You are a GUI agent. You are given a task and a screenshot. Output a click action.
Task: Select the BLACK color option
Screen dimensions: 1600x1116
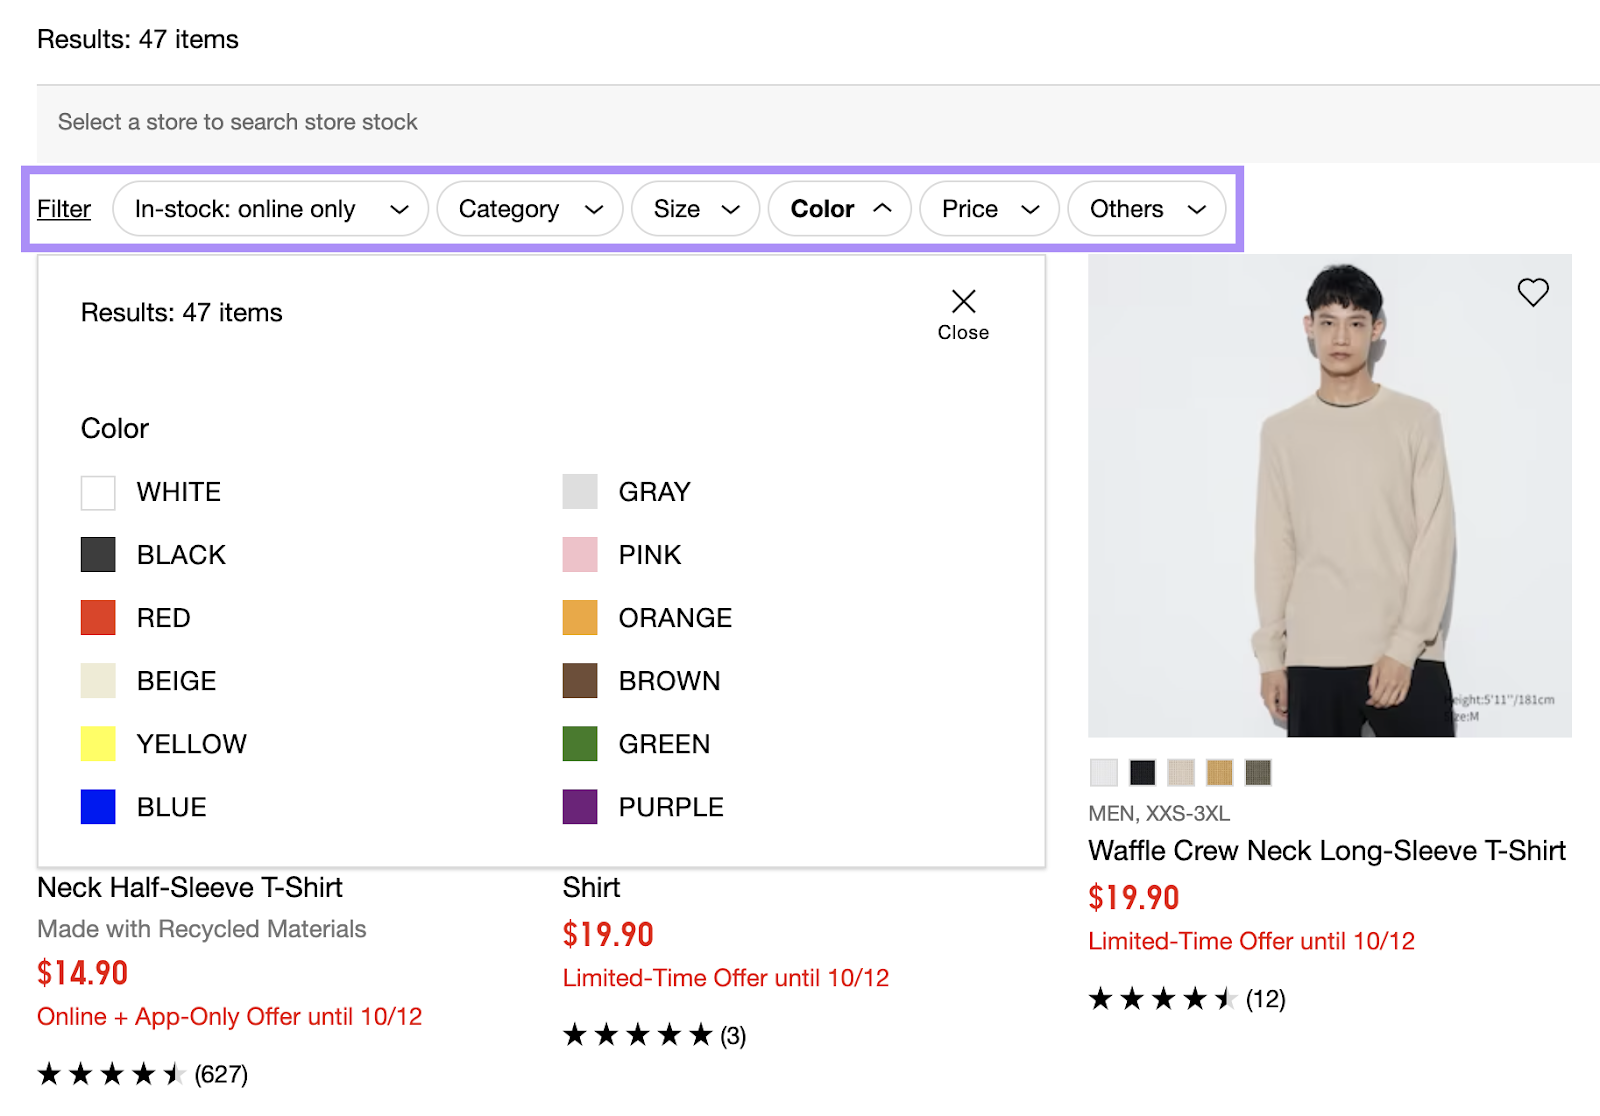coord(97,554)
